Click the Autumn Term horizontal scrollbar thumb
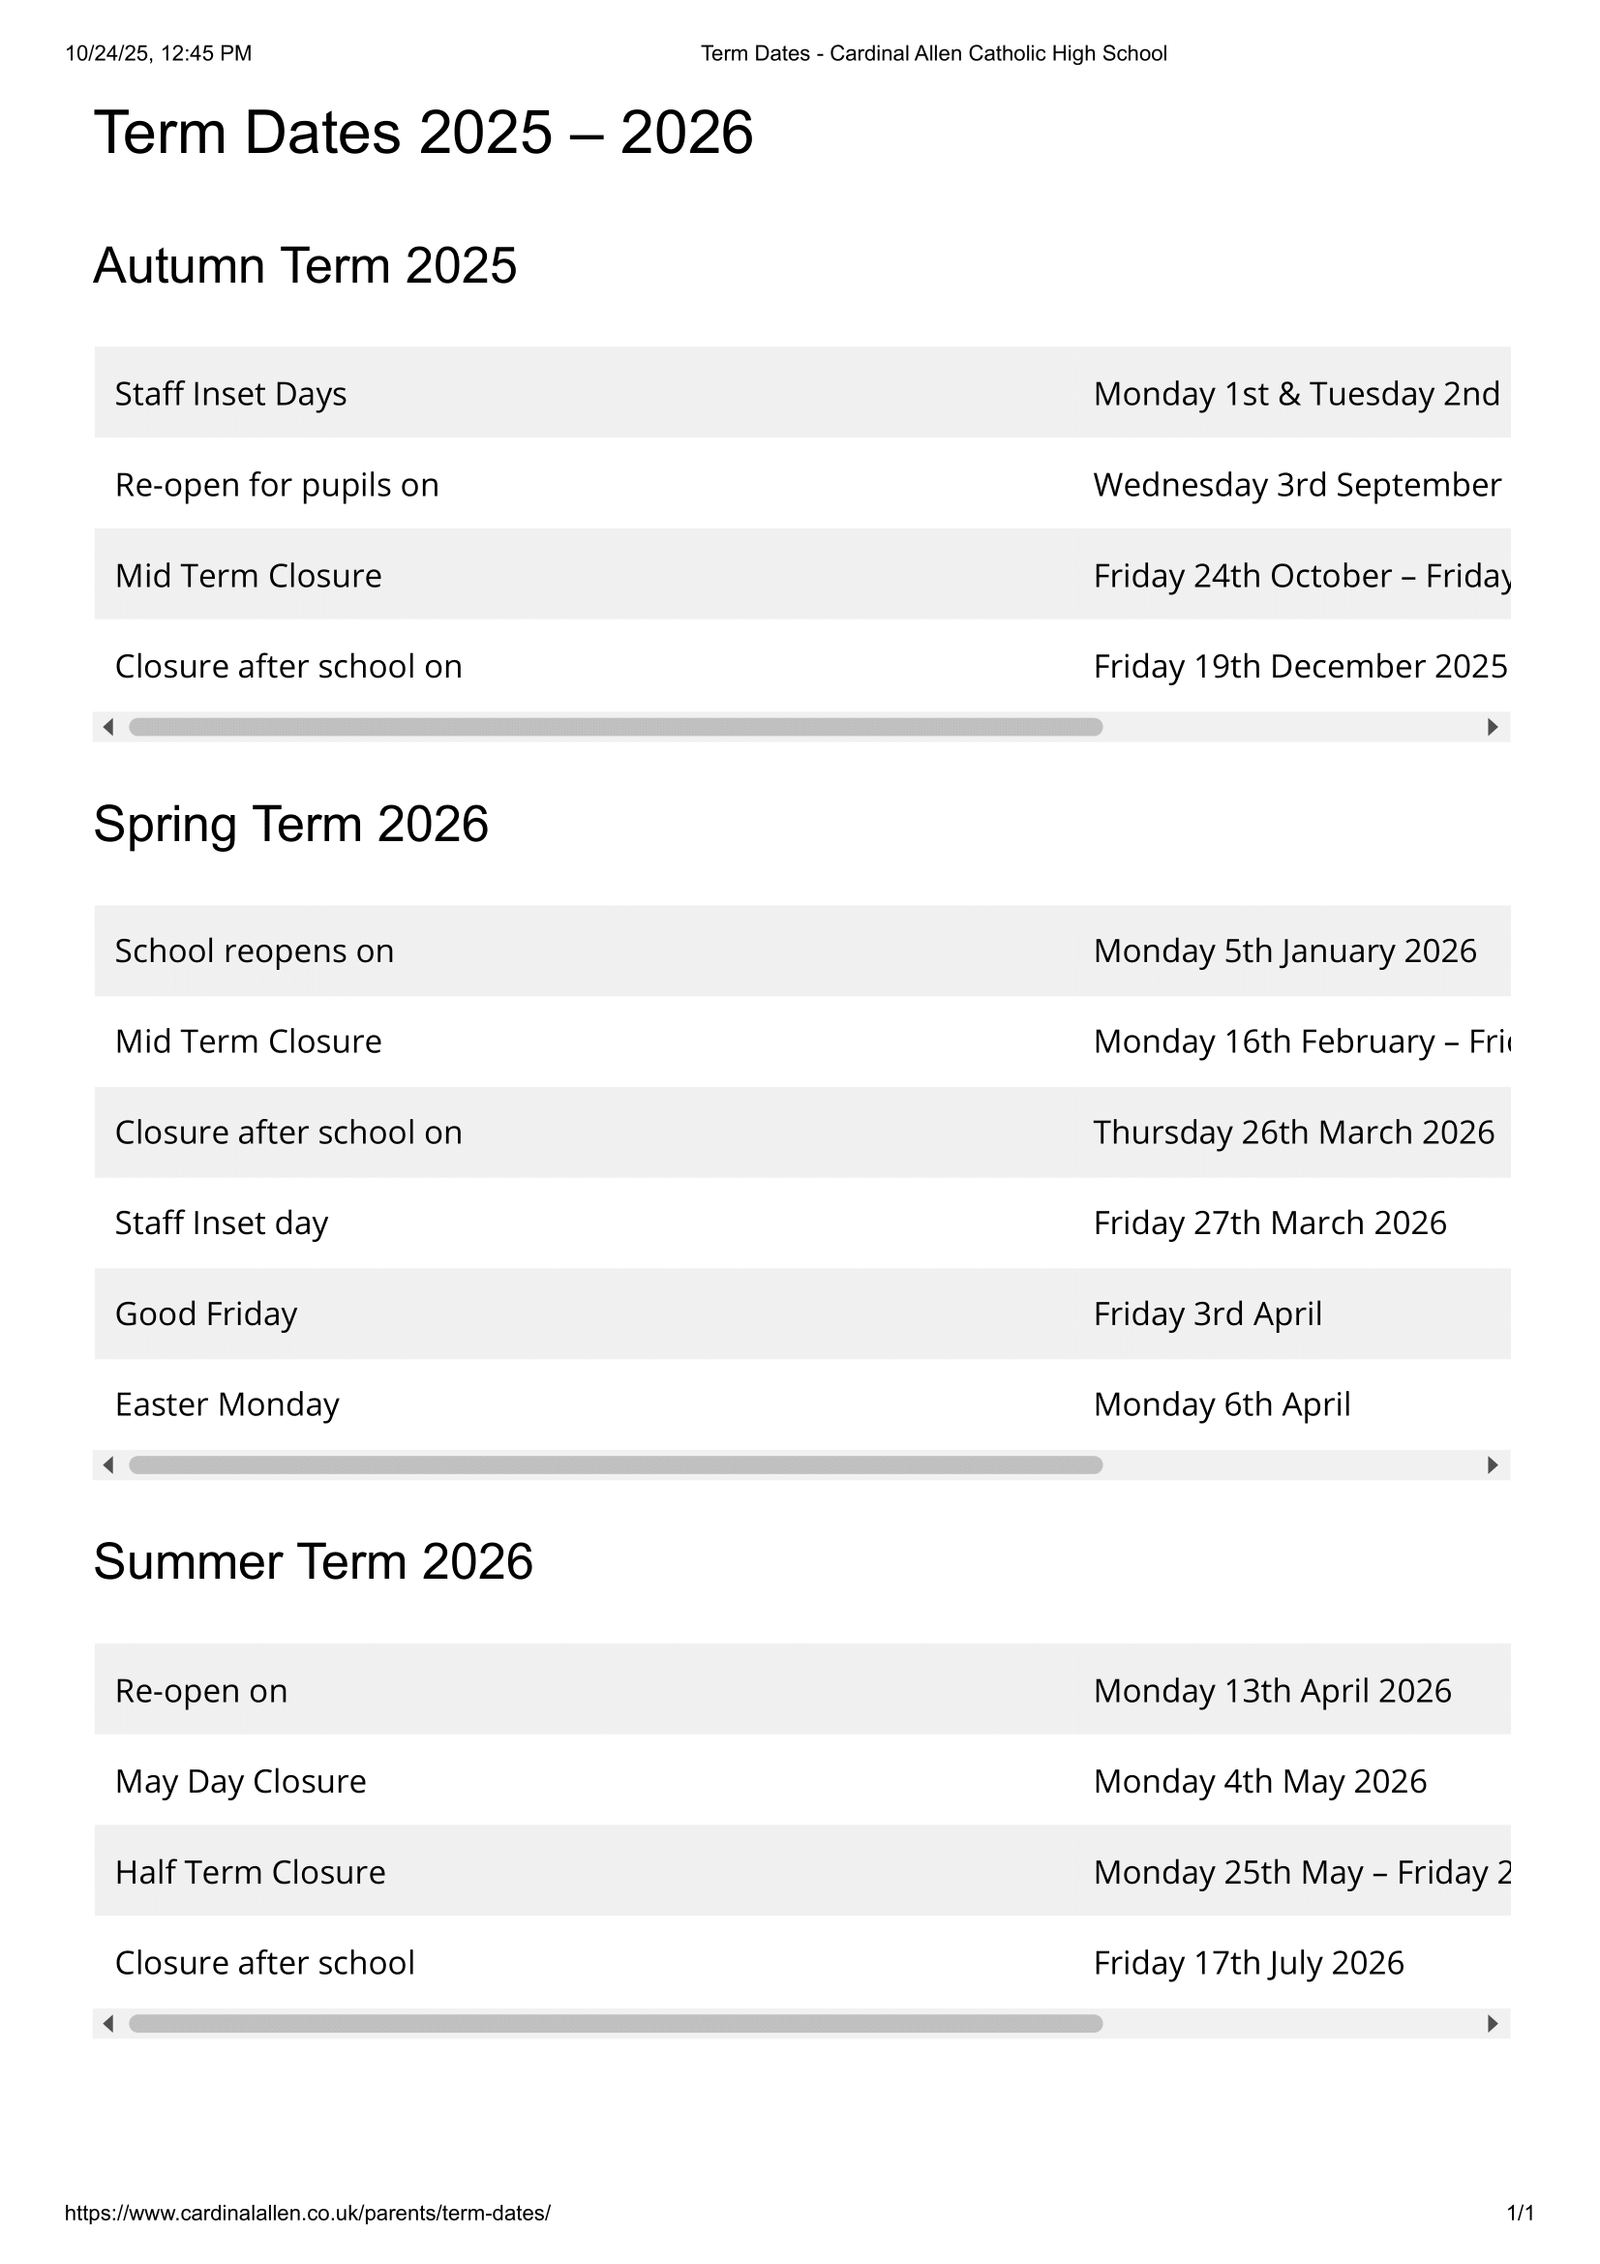1600x2264 pixels. click(615, 727)
